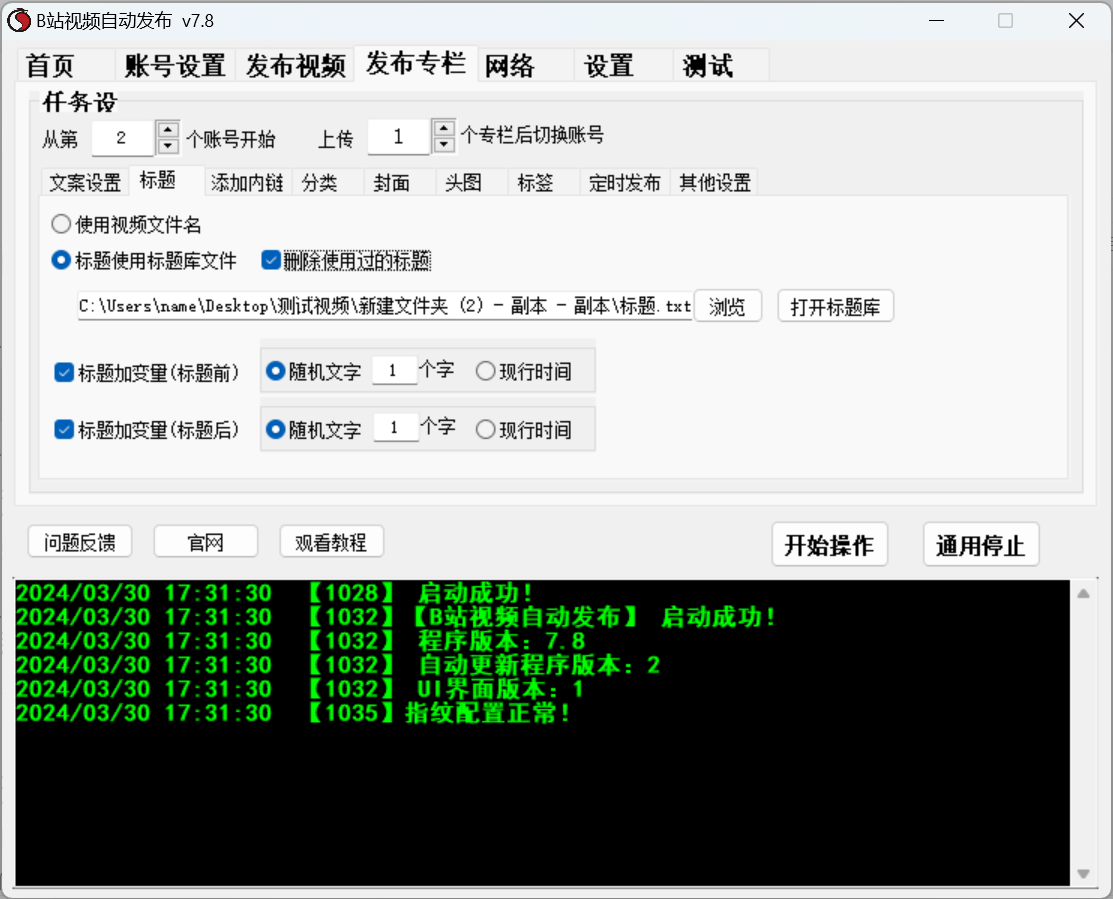This screenshot has width=1113, height=899.
Task: Click the 浏览 button
Action: click(x=728, y=306)
